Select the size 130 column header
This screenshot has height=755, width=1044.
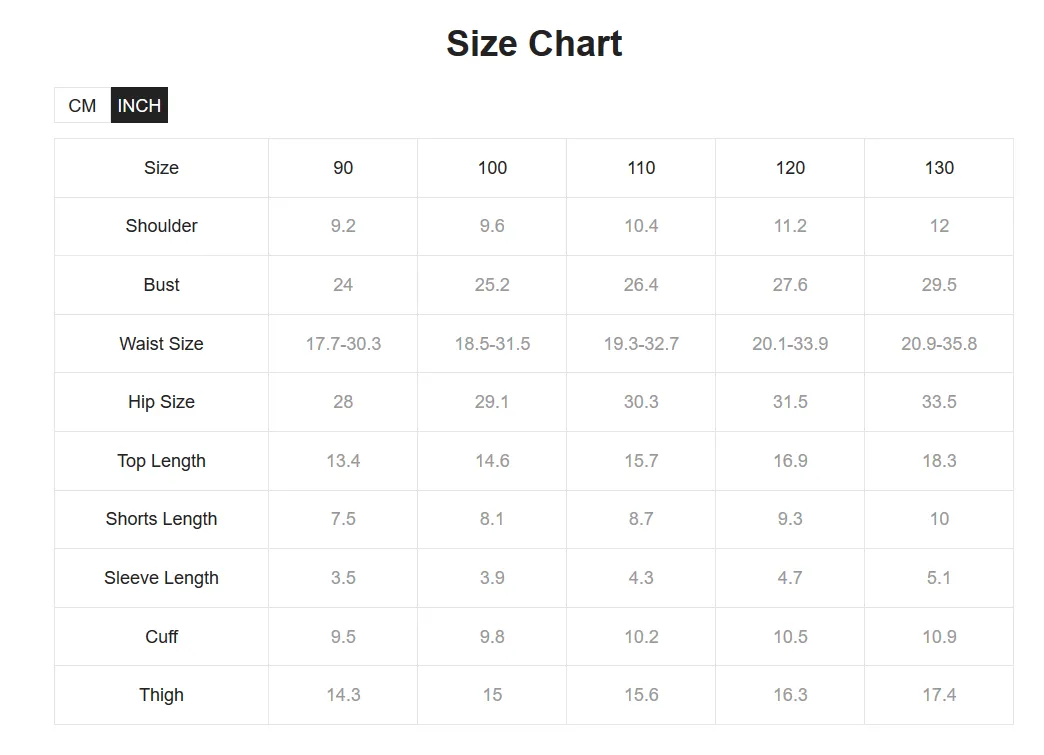[939, 168]
